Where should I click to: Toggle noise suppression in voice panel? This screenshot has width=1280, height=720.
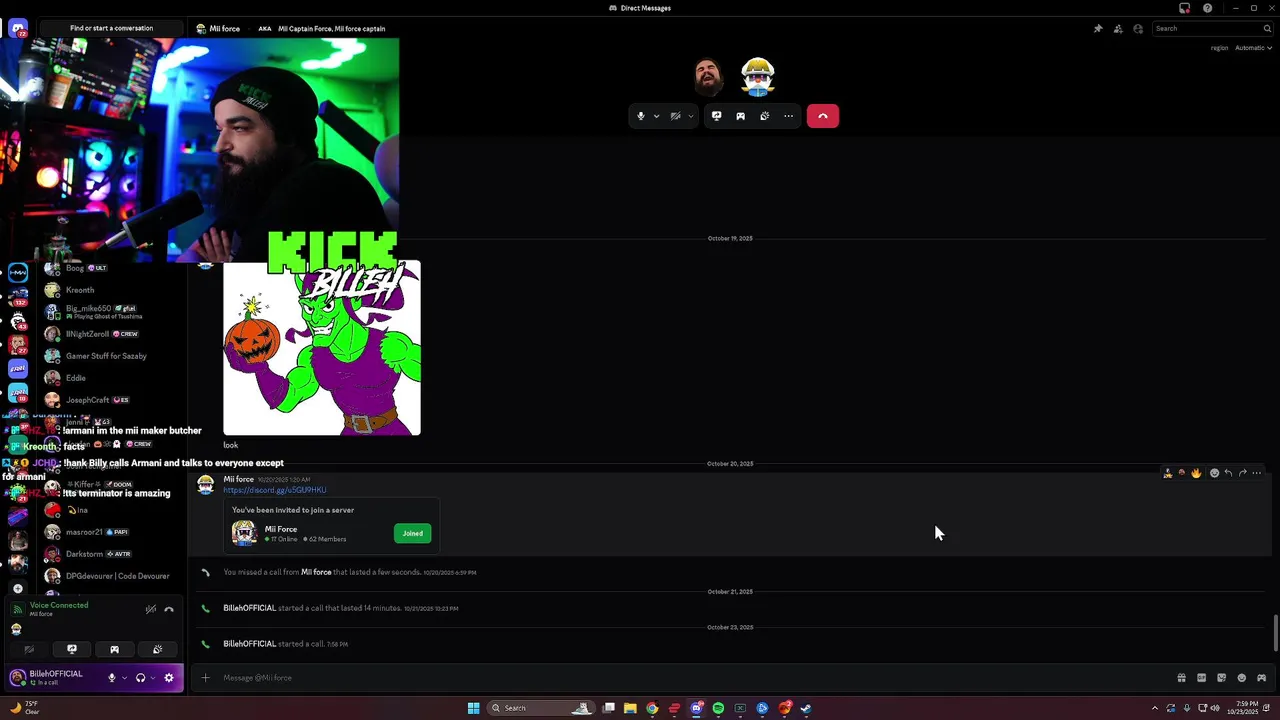150,609
